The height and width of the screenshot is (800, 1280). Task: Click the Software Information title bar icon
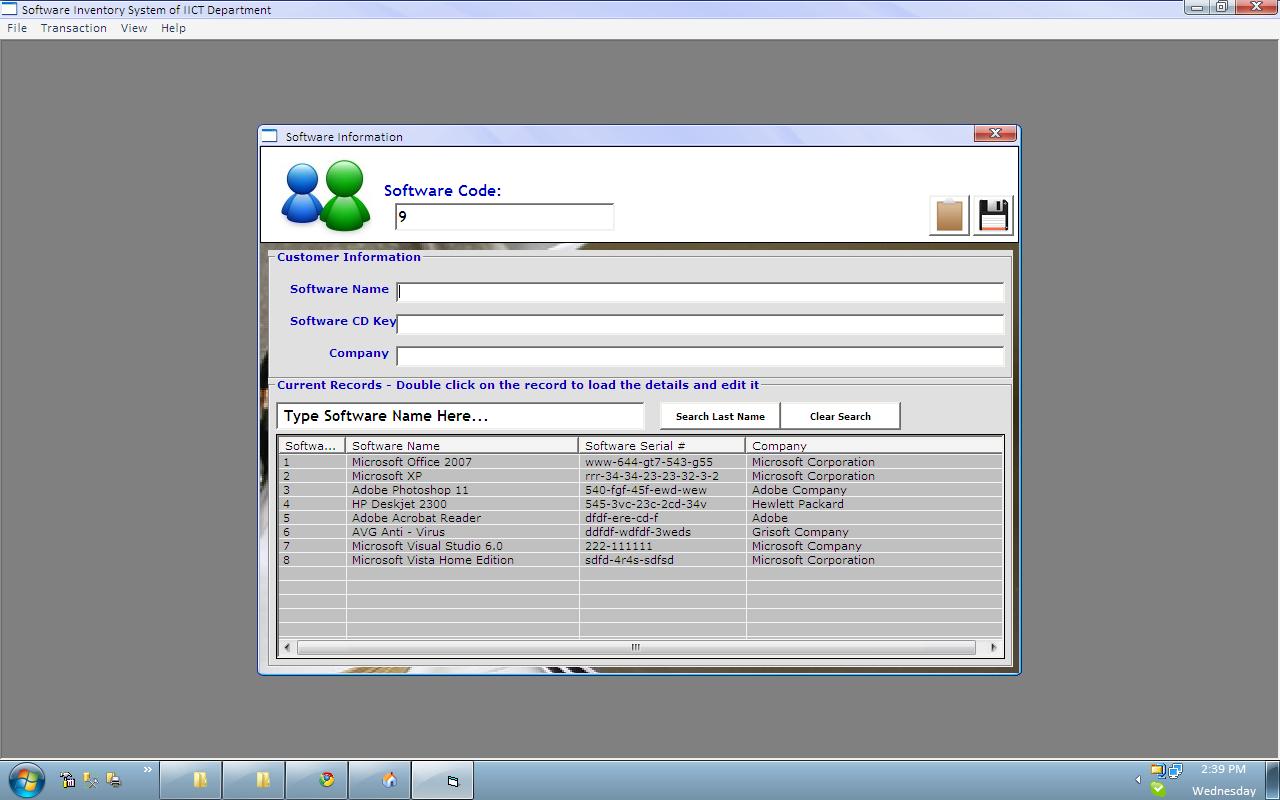(269, 135)
